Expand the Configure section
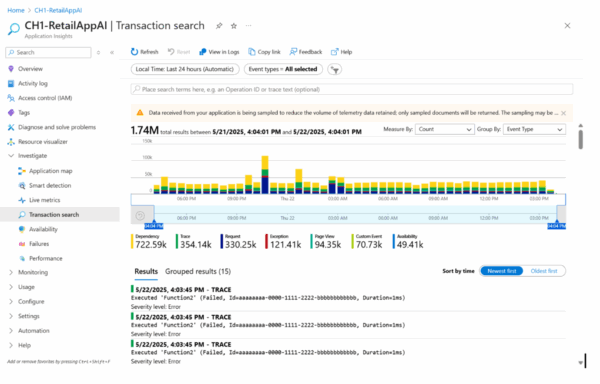600x384 pixels. click(11, 302)
